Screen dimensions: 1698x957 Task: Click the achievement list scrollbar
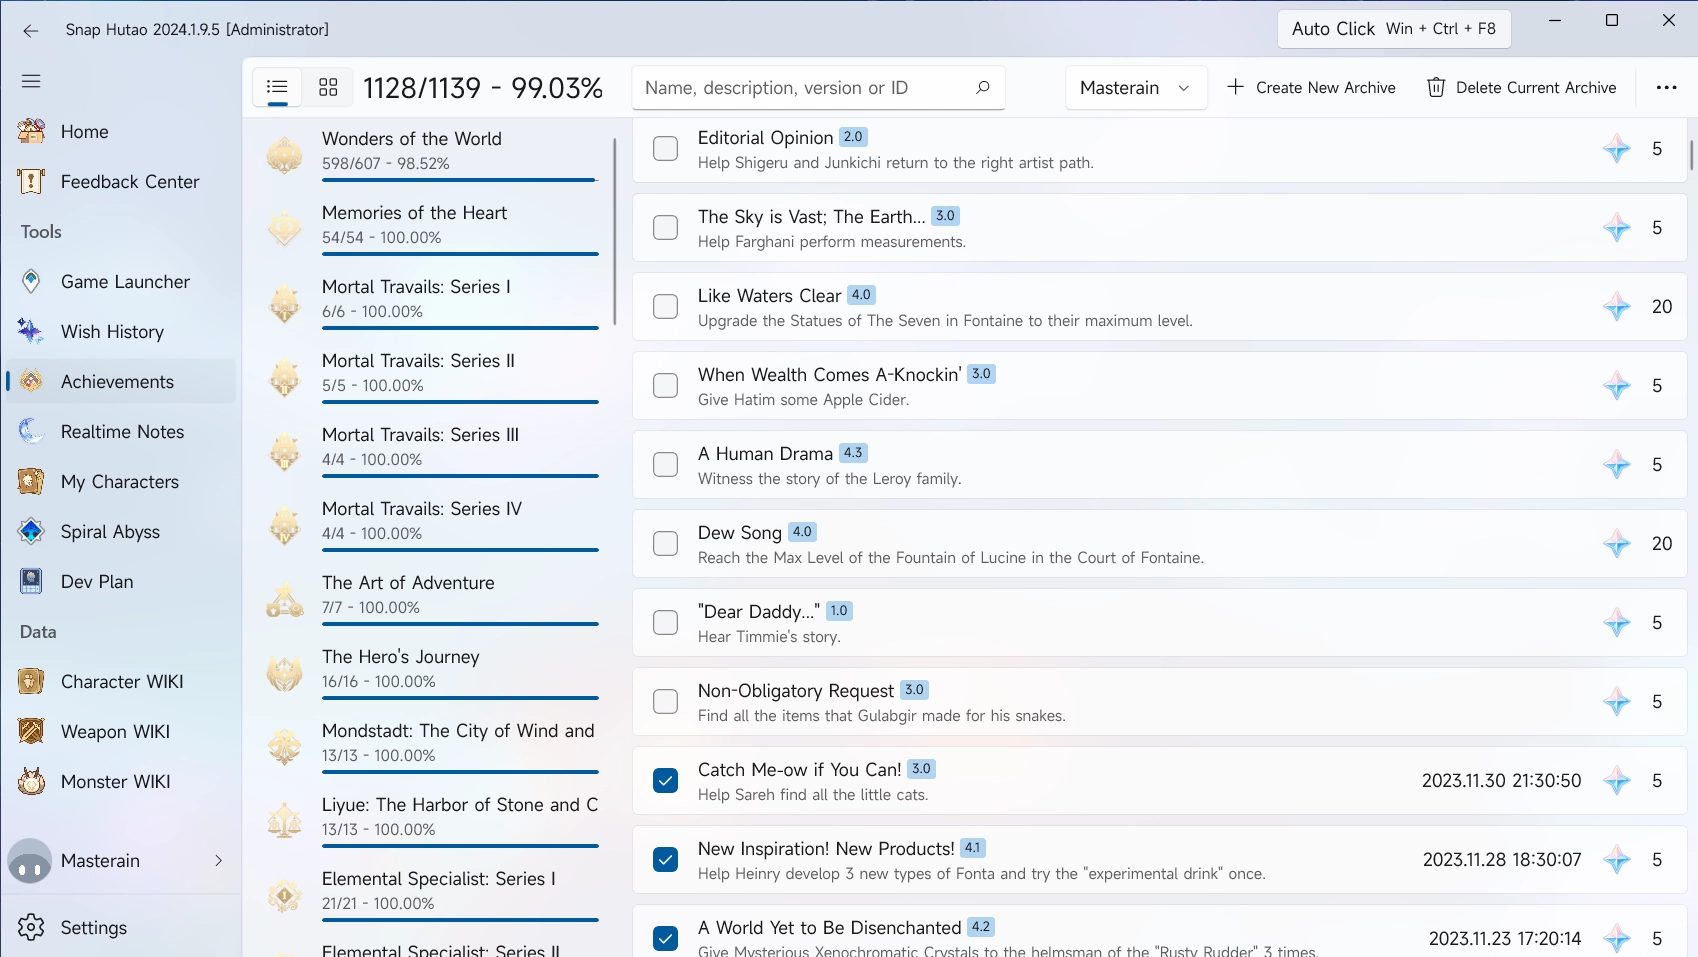tap(1692, 155)
